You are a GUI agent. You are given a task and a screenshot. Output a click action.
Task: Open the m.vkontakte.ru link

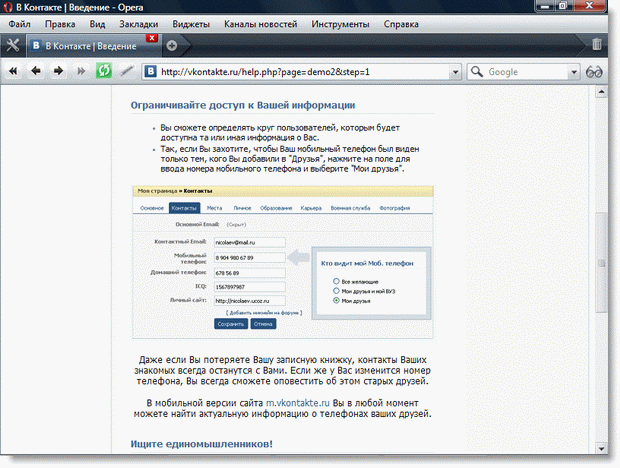[298, 403]
